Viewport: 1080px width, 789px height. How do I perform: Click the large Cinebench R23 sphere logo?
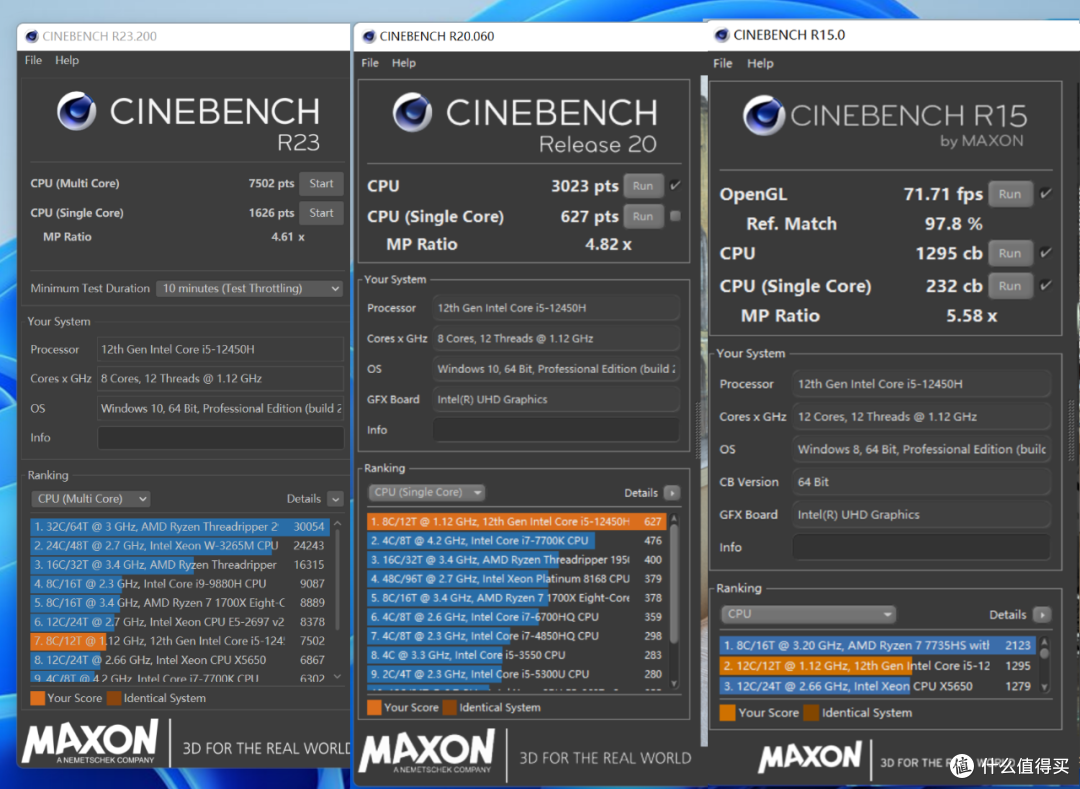[x=76, y=111]
